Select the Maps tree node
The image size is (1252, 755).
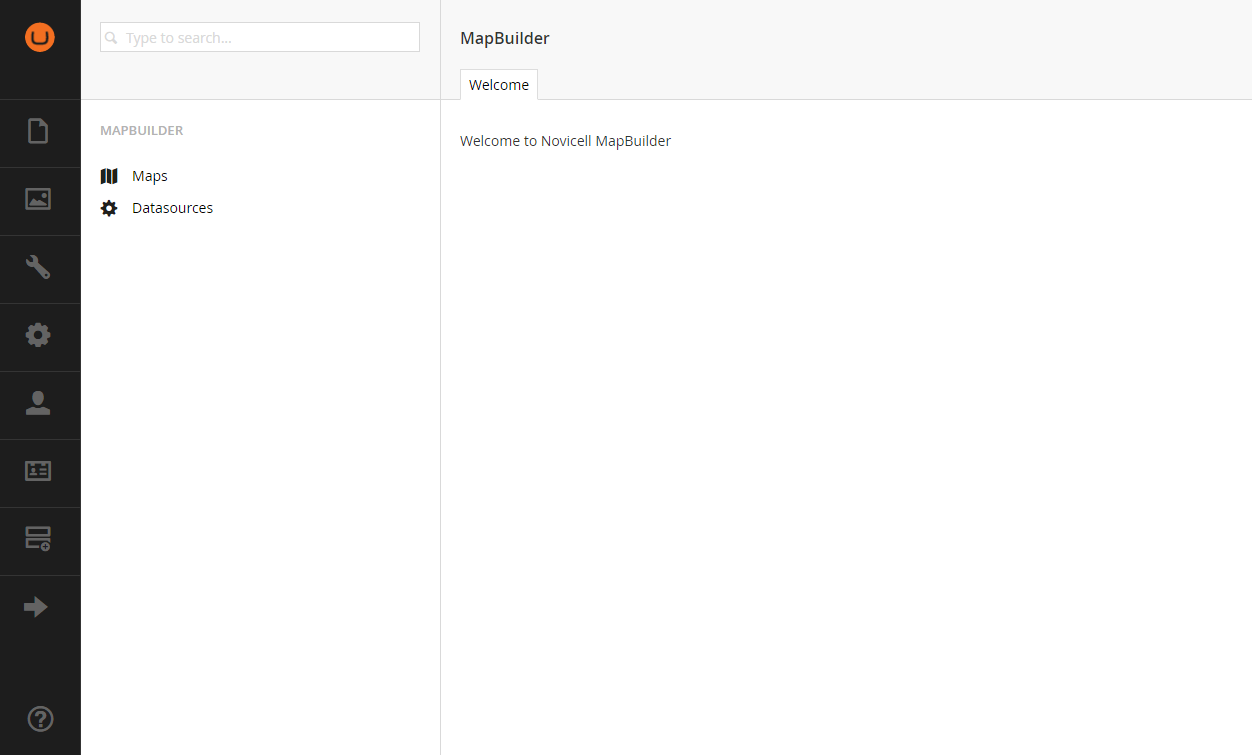150,176
